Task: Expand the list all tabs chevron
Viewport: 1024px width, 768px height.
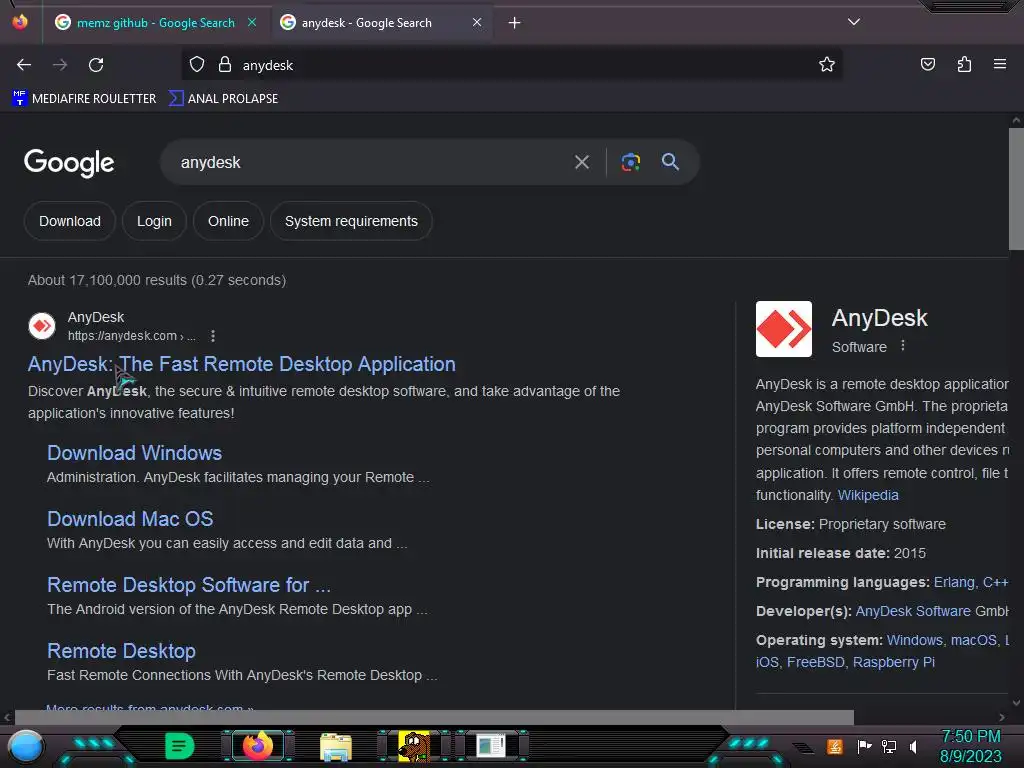Action: point(854,22)
